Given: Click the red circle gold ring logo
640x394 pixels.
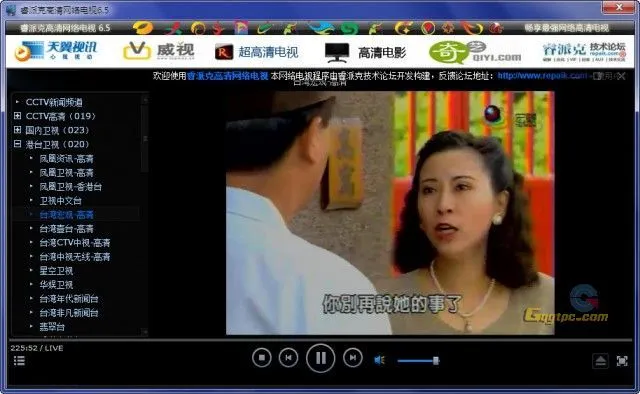Looking at the screenshot, I should (428, 28).
